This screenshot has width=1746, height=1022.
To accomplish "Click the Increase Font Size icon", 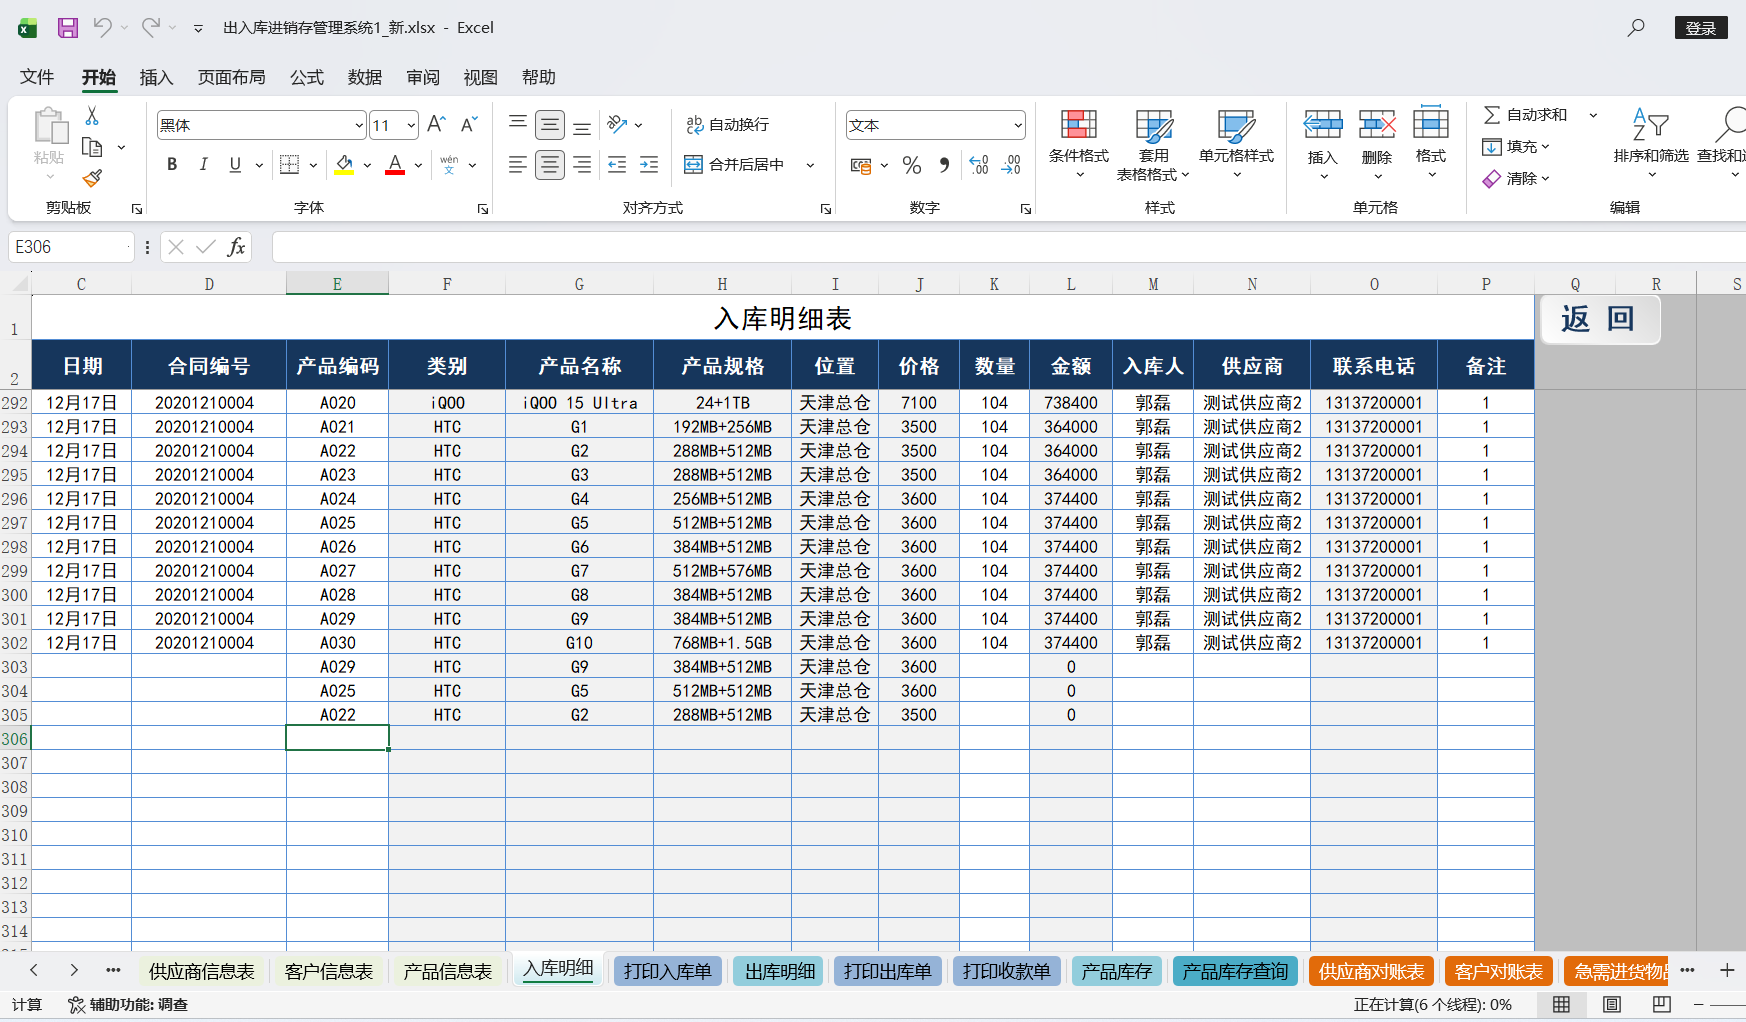I will [x=436, y=124].
